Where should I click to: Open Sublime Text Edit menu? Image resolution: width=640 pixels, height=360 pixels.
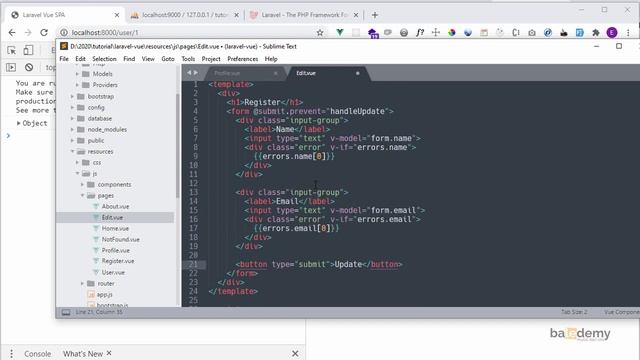pyautogui.click(x=80, y=59)
